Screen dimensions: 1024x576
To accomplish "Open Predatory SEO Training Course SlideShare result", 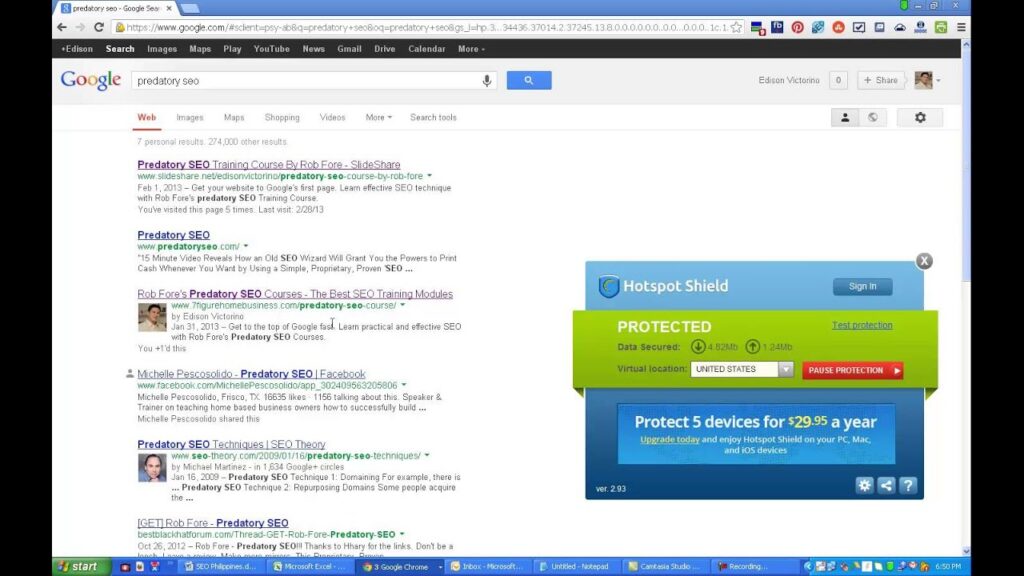I will 268,165.
